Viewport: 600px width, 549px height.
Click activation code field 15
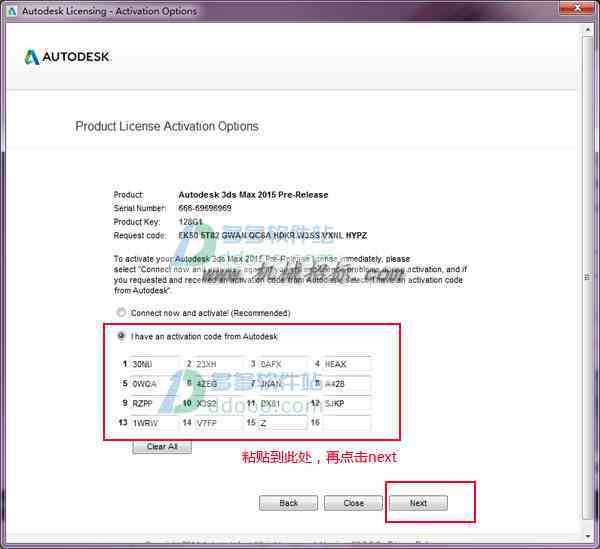pyautogui.click(x=283, y=423)
